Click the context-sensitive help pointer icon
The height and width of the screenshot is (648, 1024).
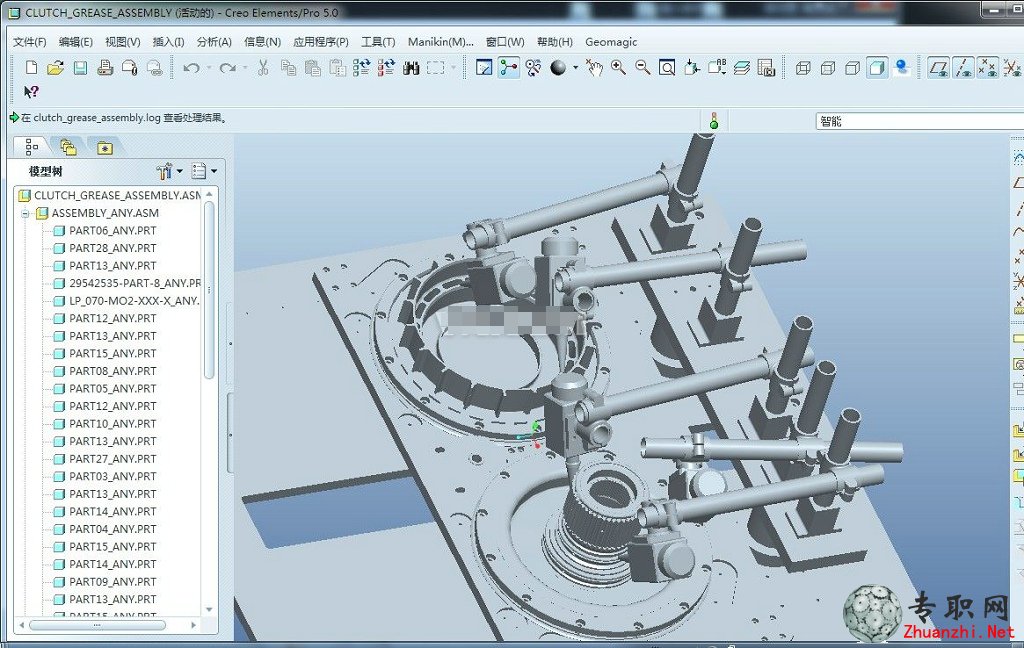click(x=31, y=92)
